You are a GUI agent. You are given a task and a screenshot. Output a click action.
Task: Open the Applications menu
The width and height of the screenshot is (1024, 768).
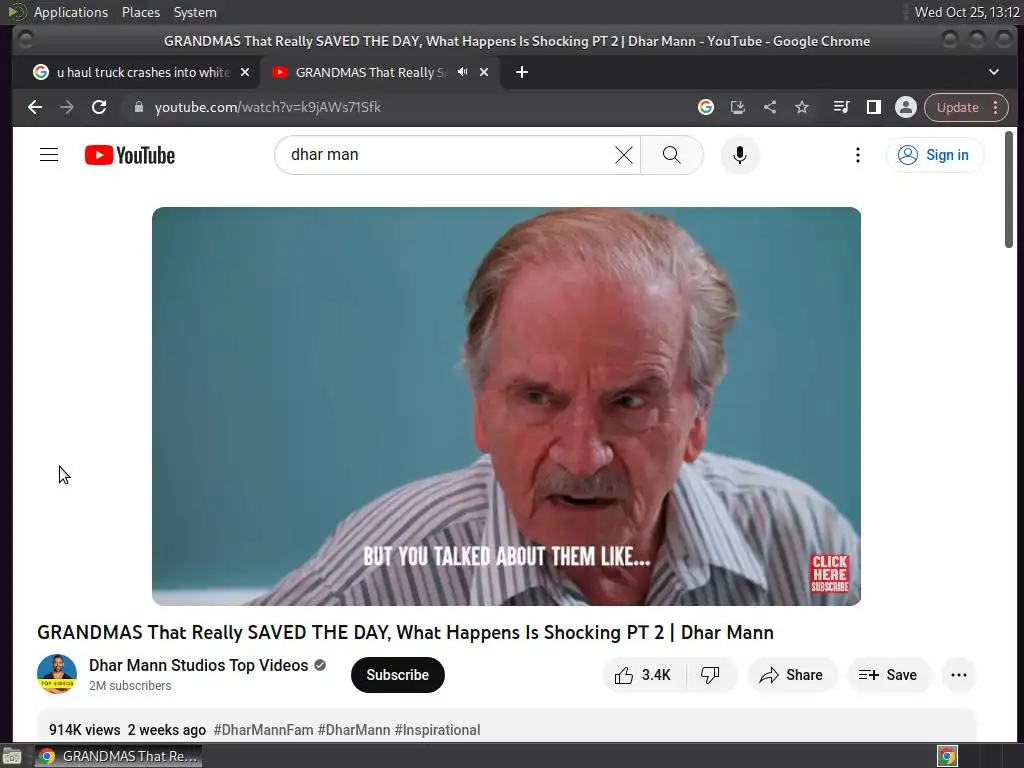(x=71, y=12)
